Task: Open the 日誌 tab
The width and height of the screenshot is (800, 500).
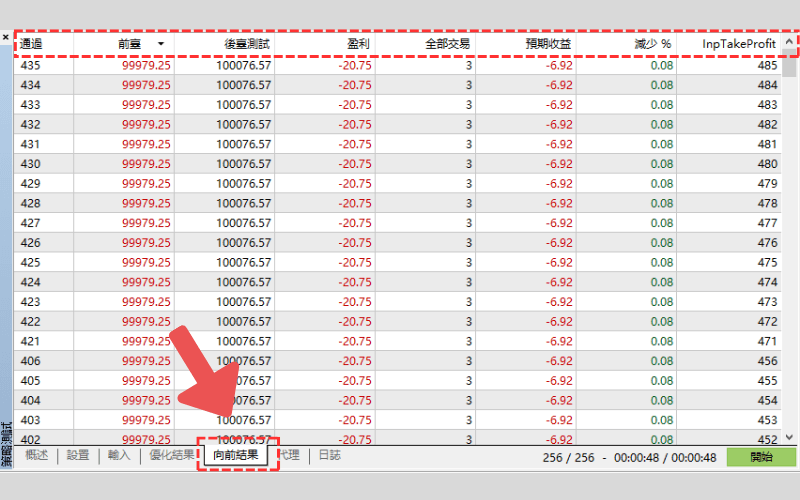Action: click(329, 455)
